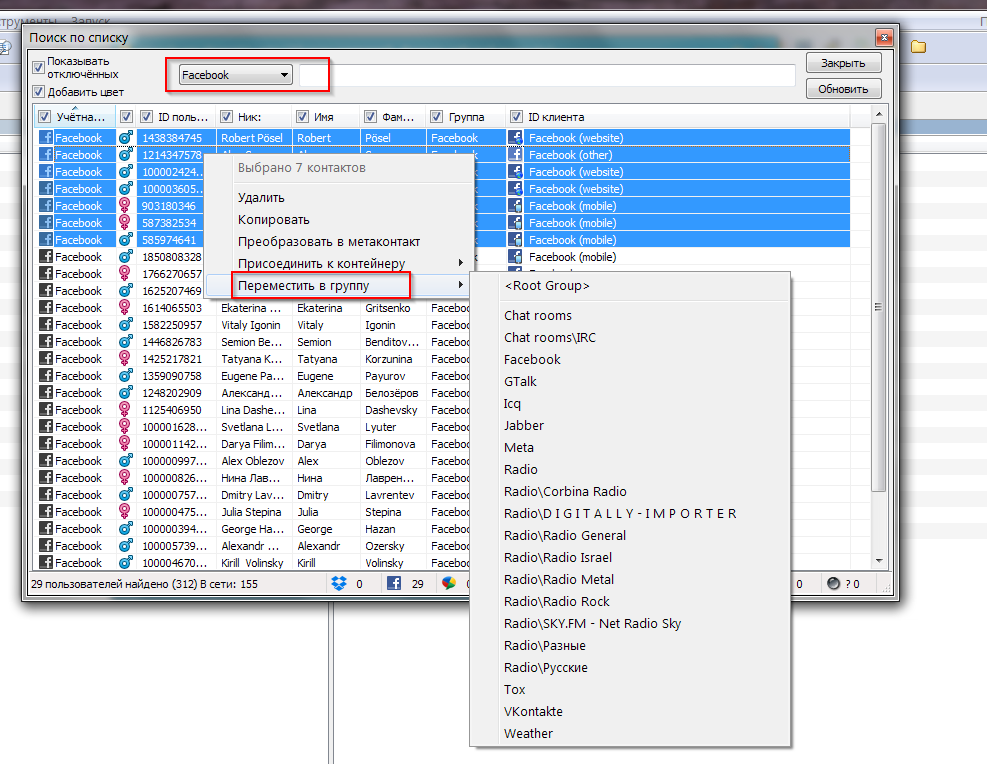Move contacts to the 'Radio\Radio Metal' group

[x=559, y=579]
